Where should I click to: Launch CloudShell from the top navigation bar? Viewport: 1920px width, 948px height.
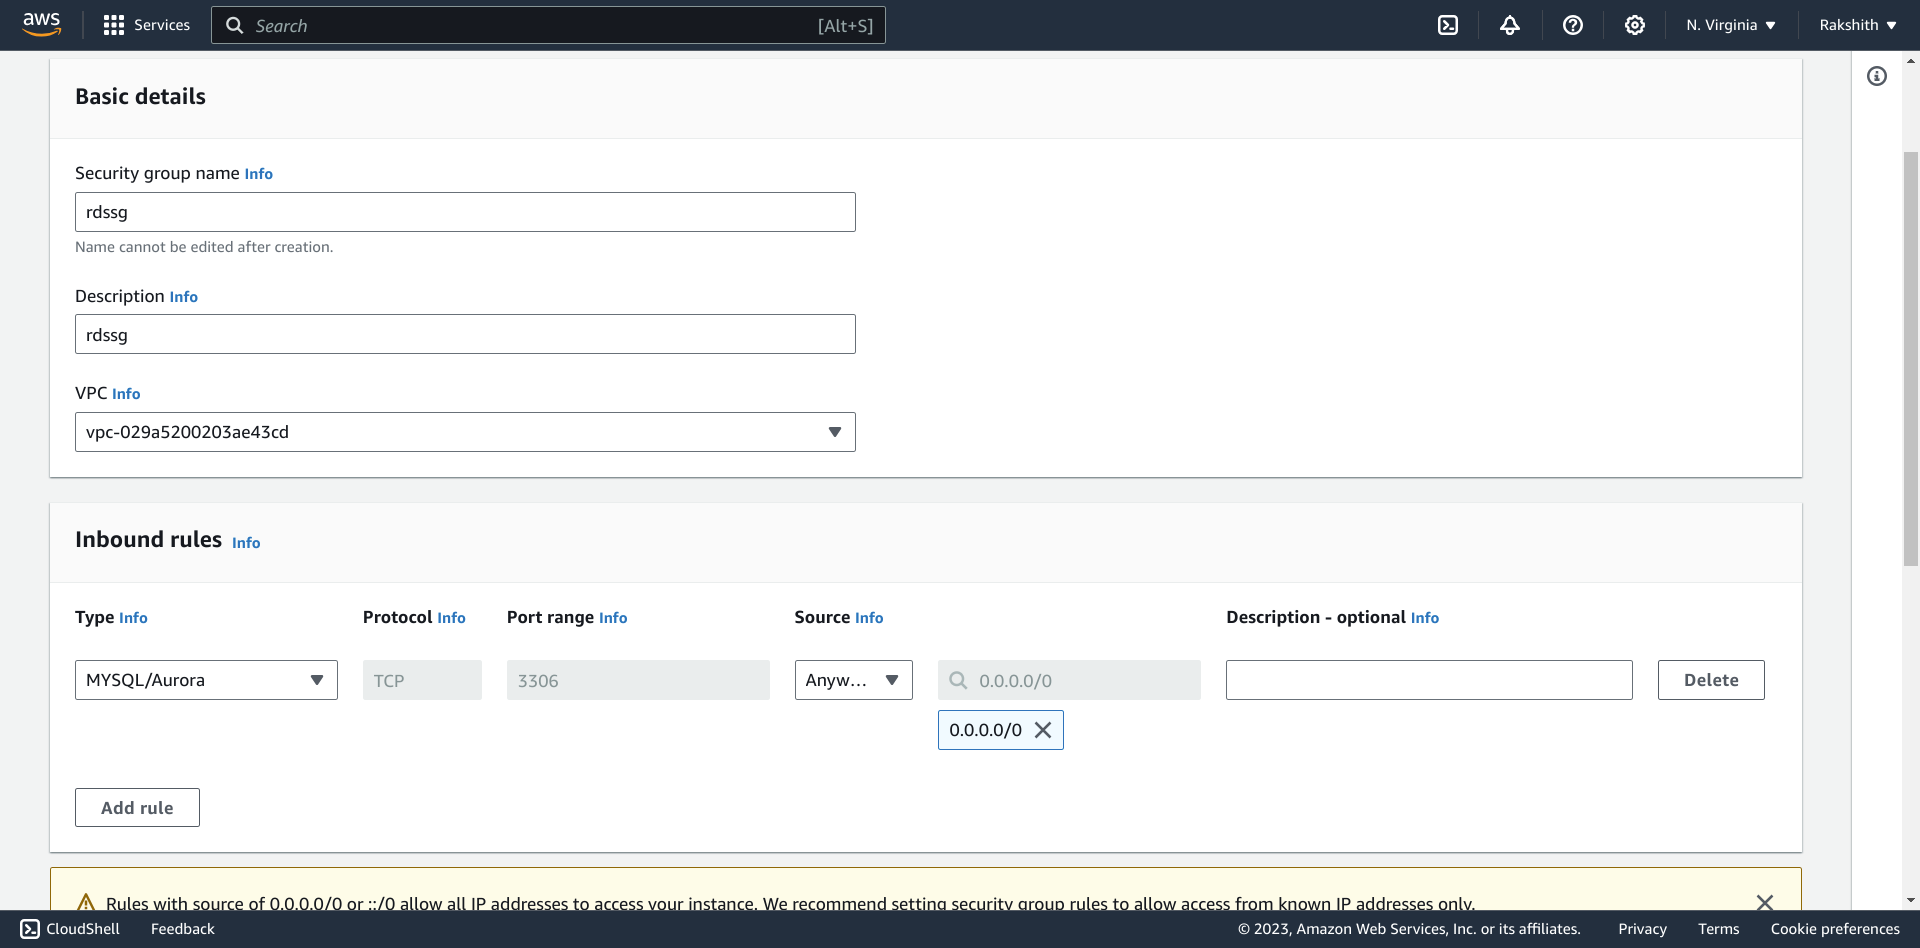click(1447, 25)
